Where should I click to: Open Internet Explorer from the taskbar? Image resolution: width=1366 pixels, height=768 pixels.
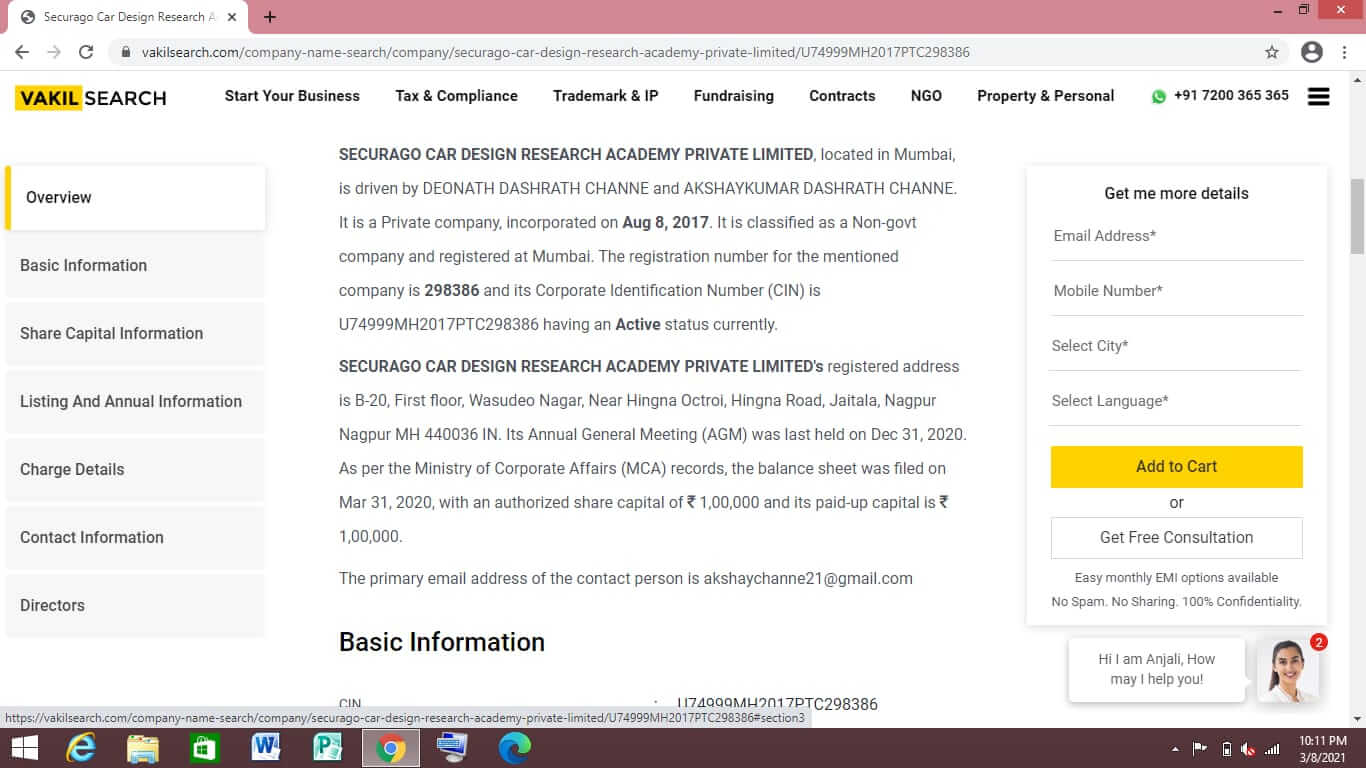(x=80, y=747)
